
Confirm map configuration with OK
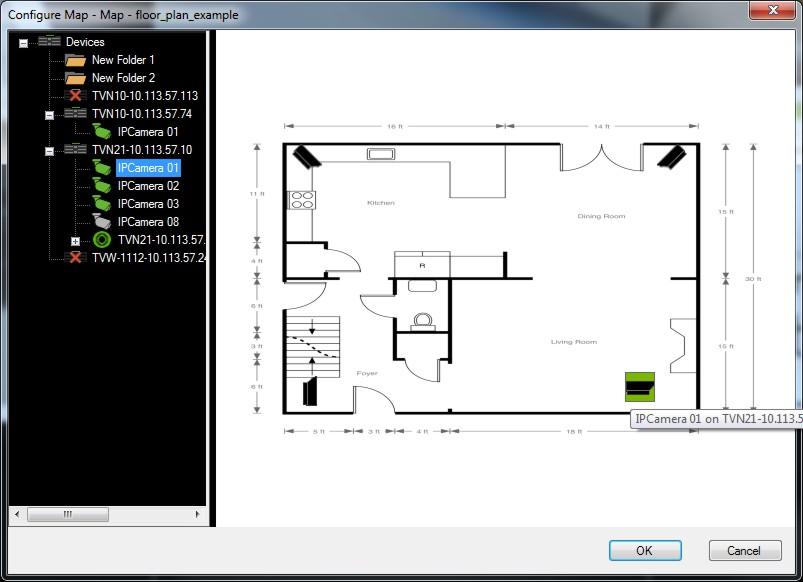[x=645, y=550]
